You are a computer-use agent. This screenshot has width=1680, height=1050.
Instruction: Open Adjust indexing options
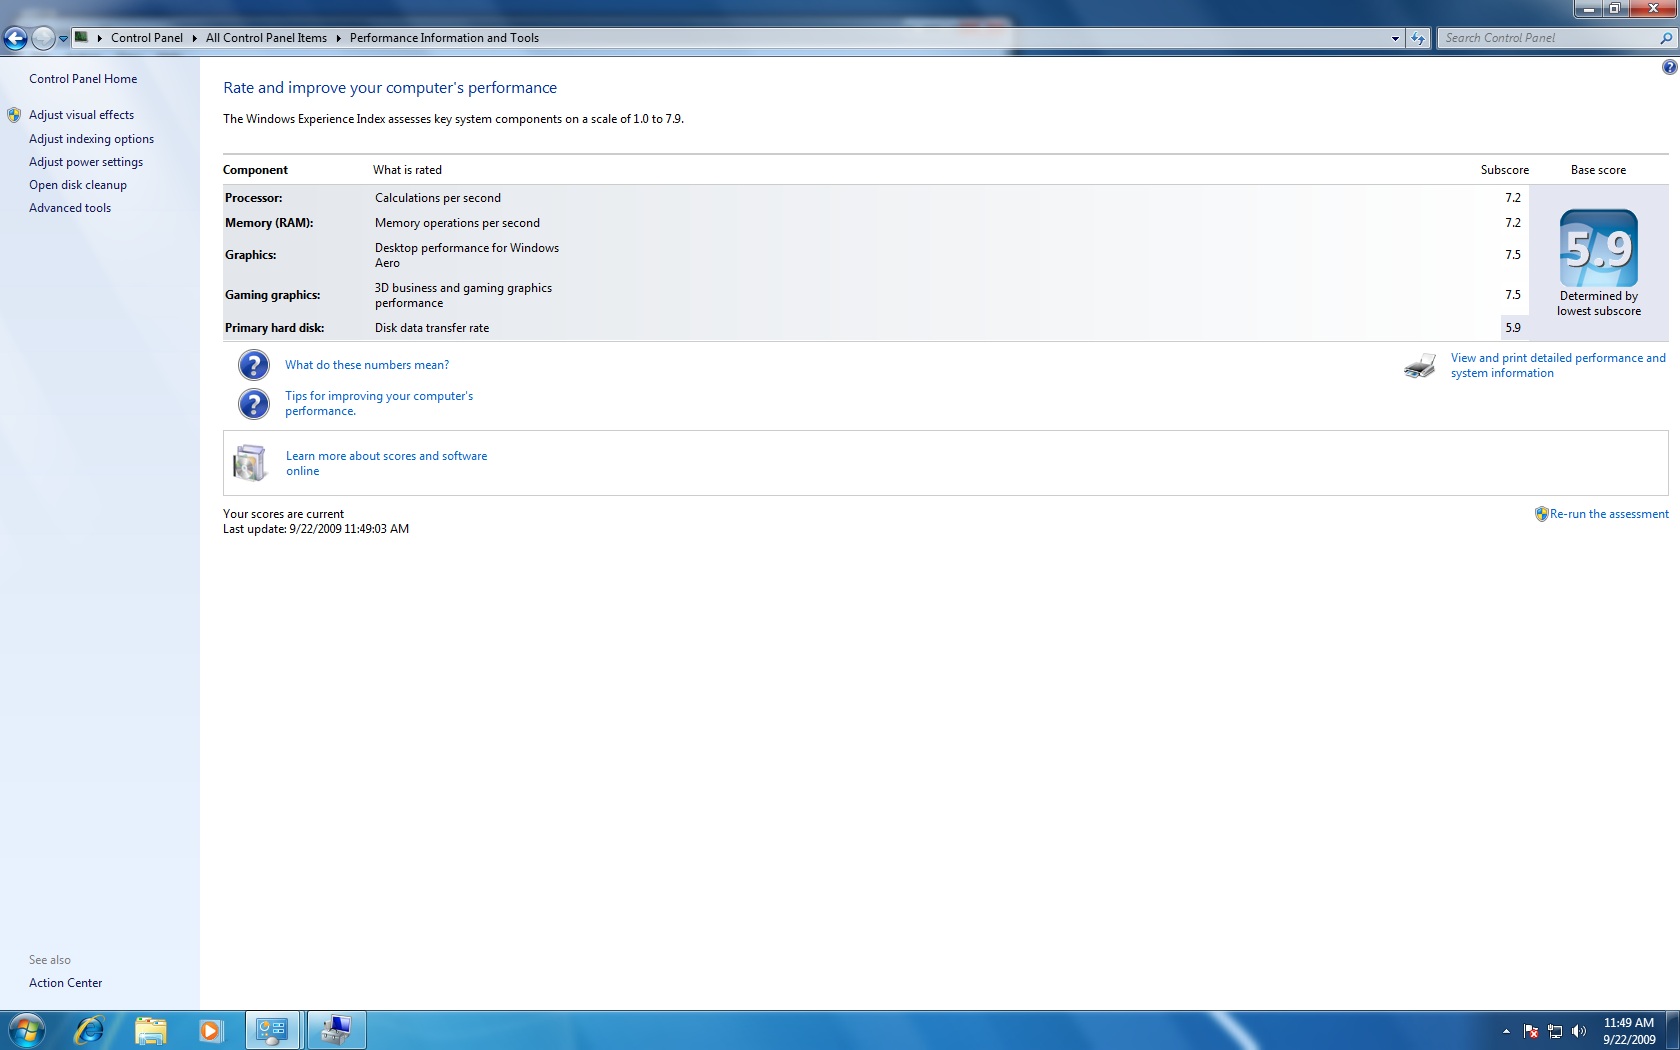coord(91,139)
